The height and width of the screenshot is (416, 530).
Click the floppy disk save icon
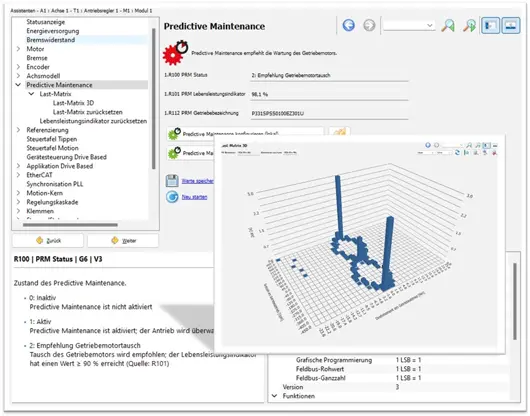pos(172,181)
